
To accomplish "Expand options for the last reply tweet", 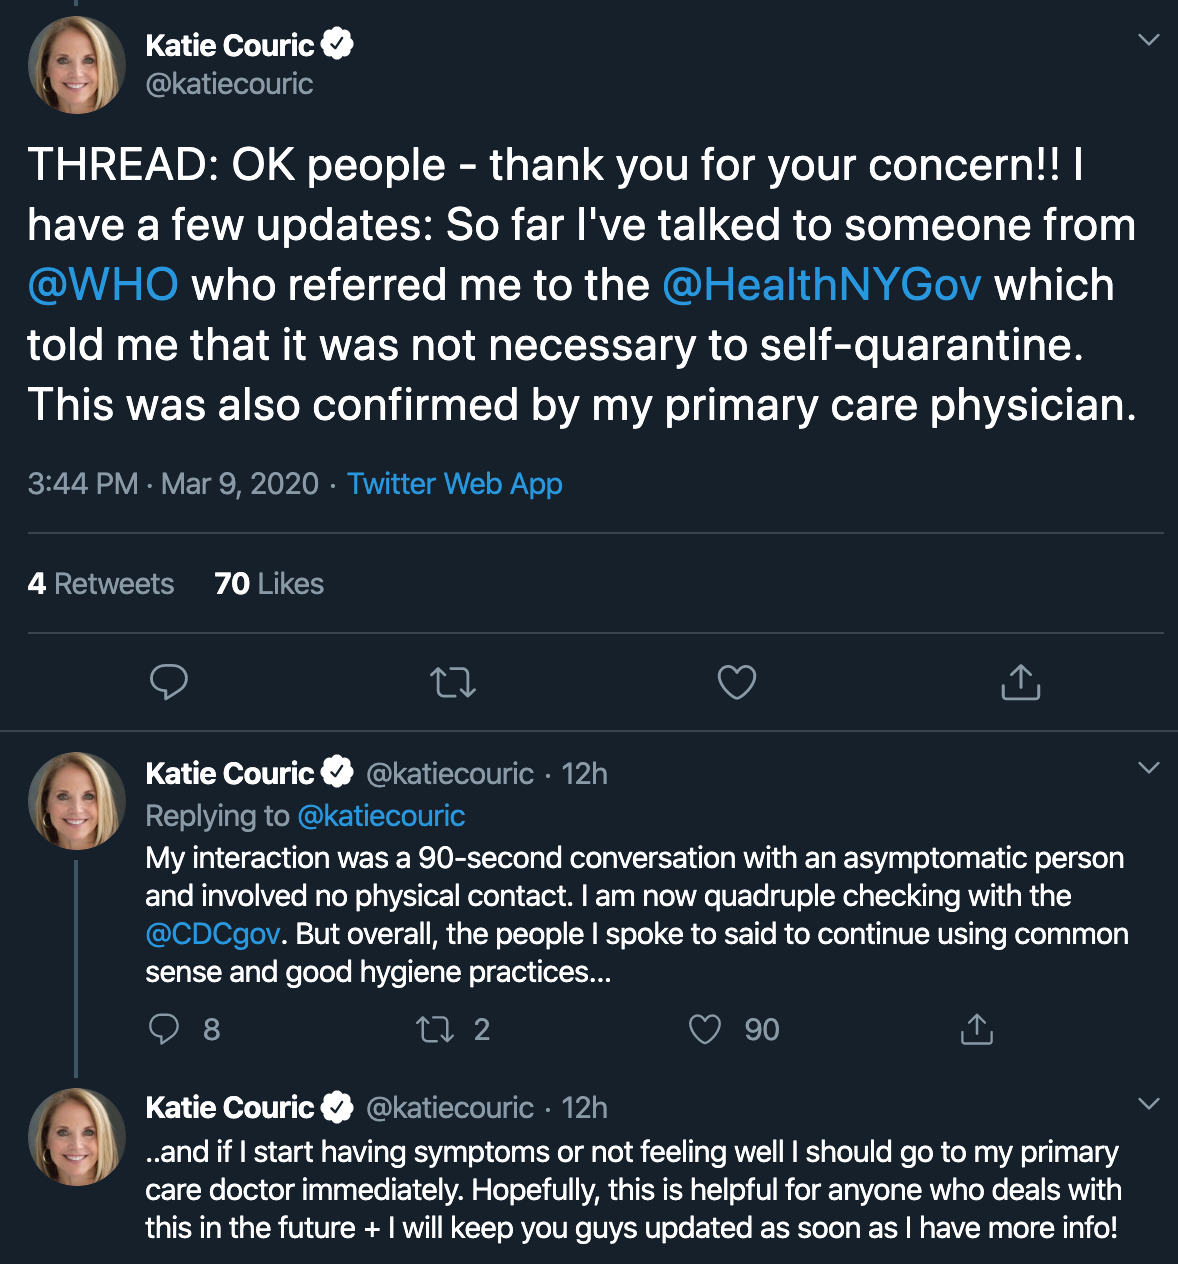I will [1149, 1104].
